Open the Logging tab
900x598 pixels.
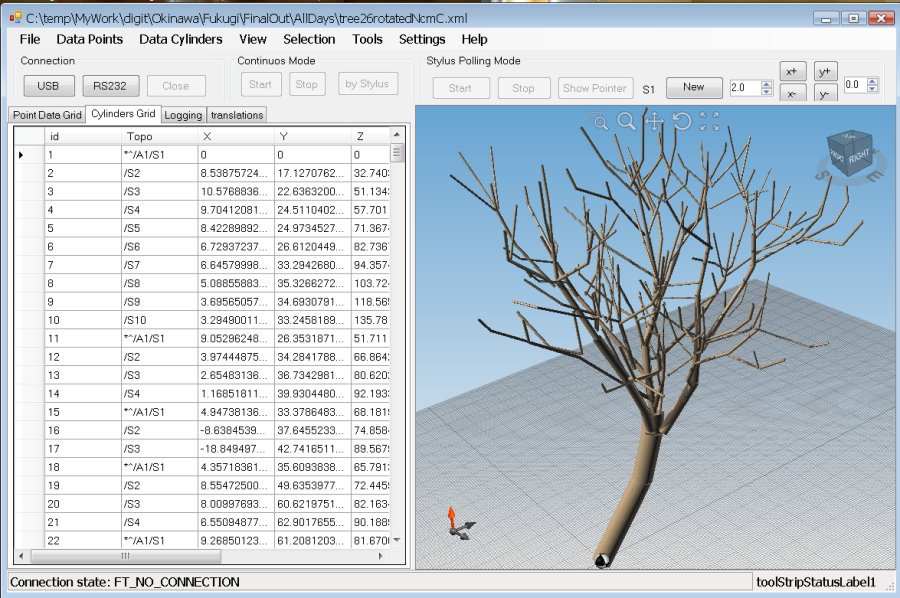(x=183, y=115)
